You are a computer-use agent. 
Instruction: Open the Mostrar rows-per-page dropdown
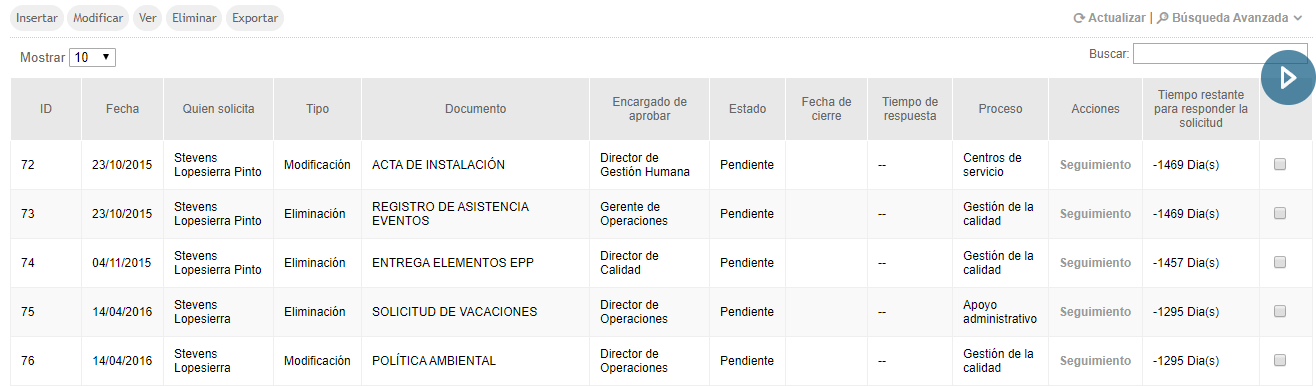pyautogui.click(x=92, y=58)
